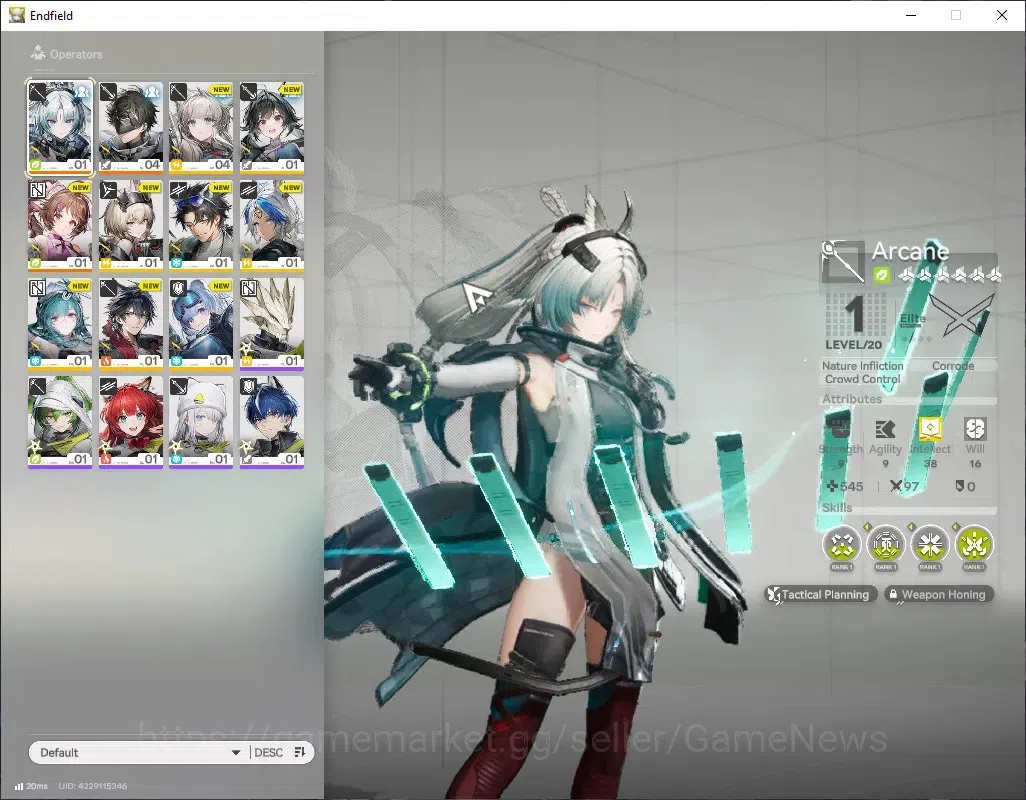Screen dimensions: 1026x800
Task: Click the Agility value 9
Action: (885, 463)
